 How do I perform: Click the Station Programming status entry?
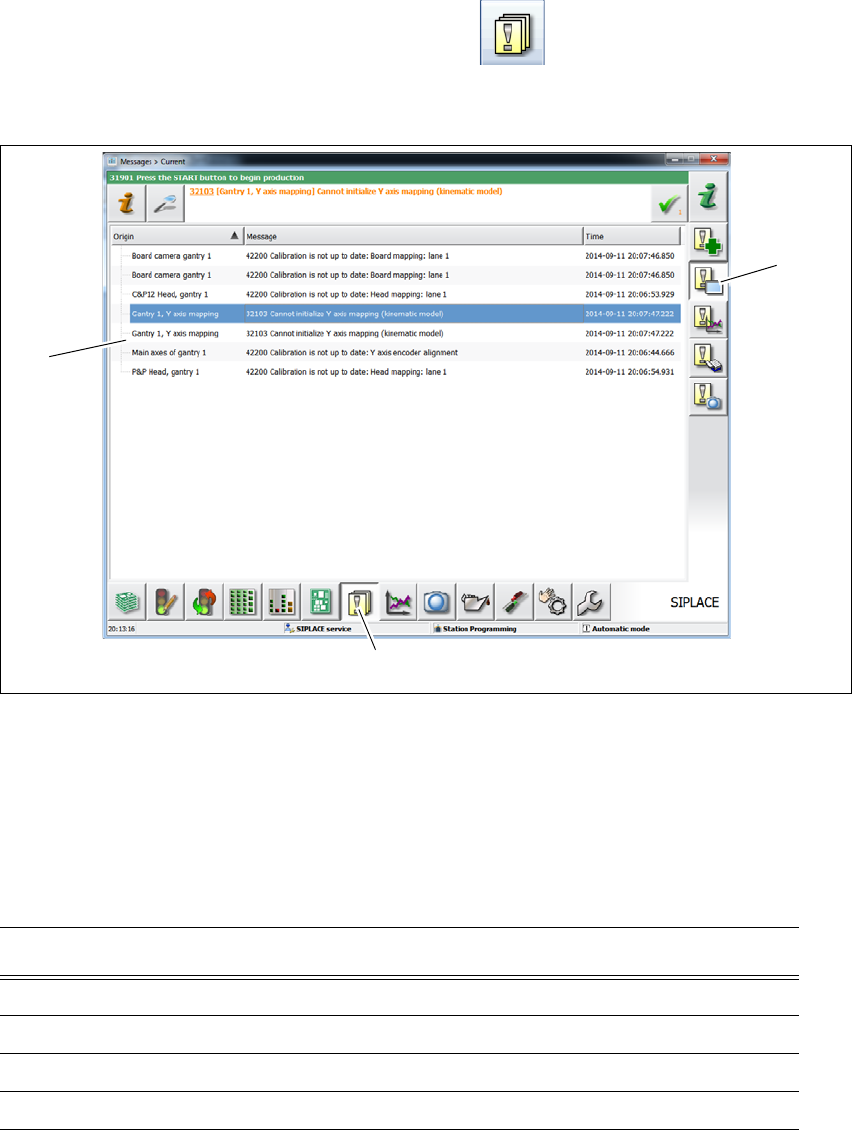tap(475, 629)
